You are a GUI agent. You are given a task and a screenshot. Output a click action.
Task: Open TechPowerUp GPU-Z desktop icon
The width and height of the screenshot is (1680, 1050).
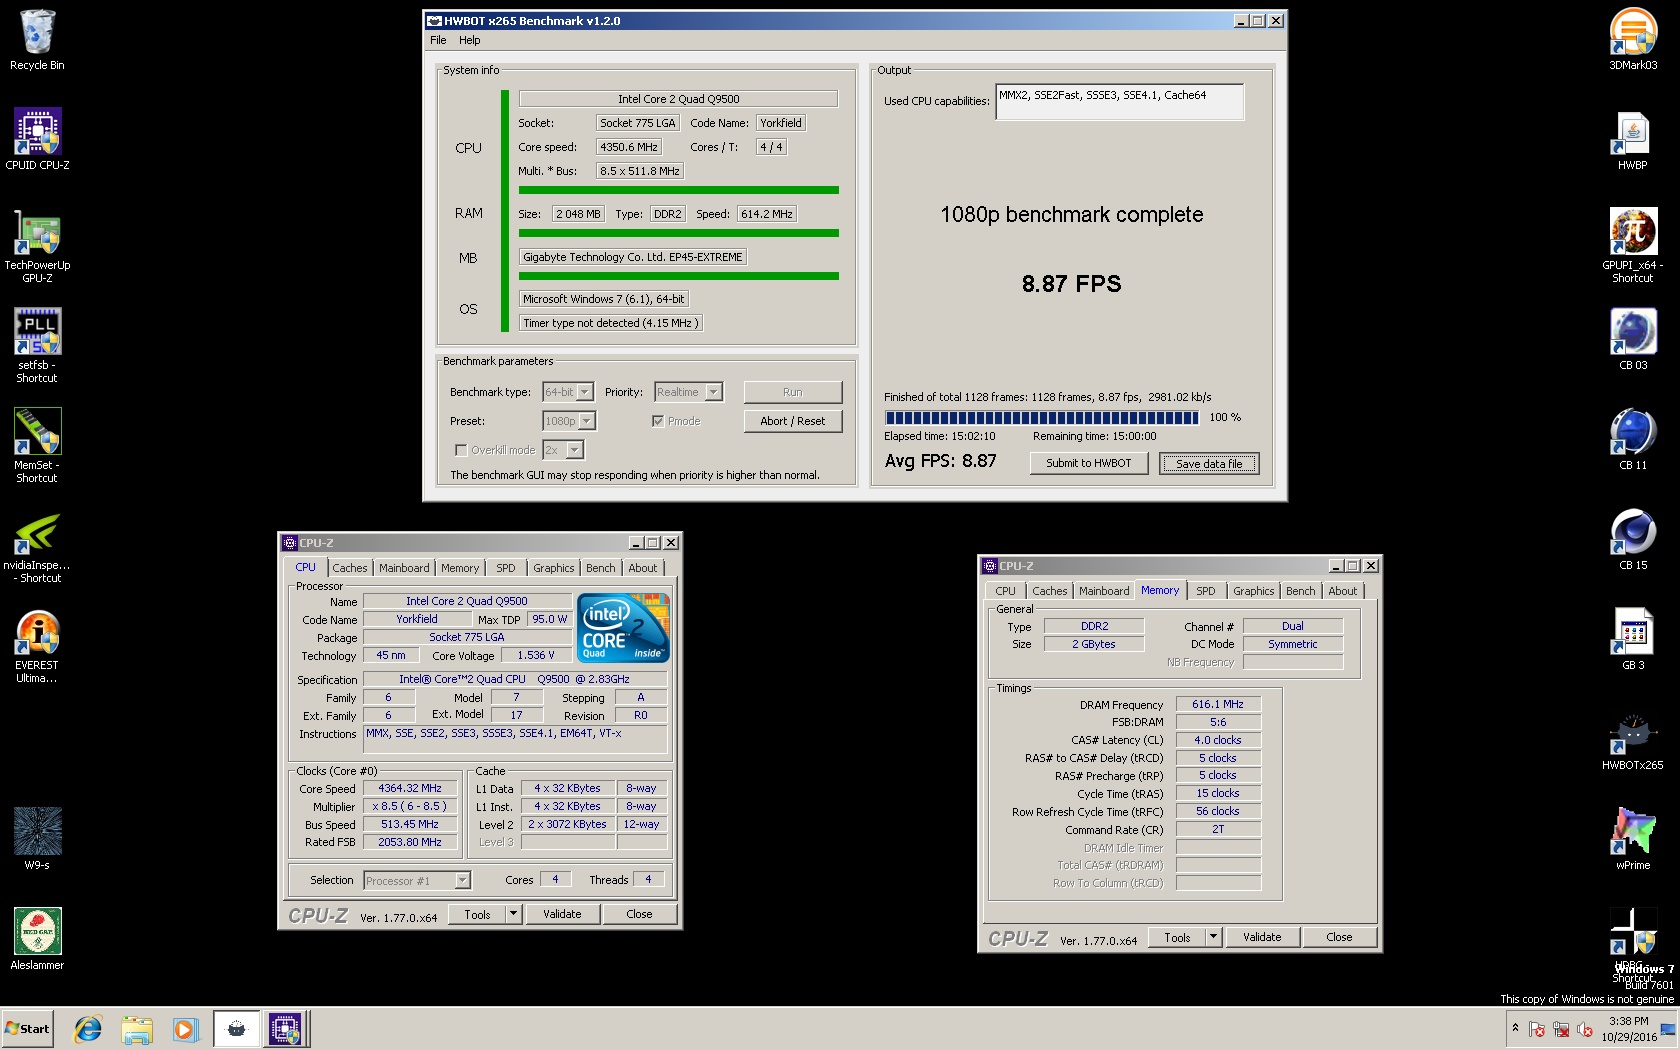(x=37, y=246)
